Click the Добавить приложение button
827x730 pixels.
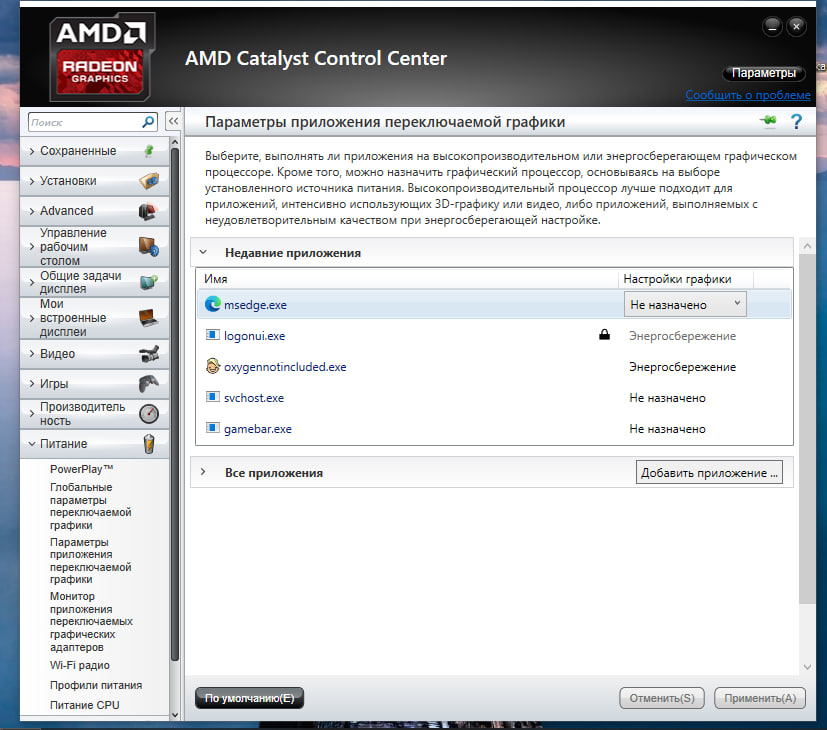(x=709, y=473)
